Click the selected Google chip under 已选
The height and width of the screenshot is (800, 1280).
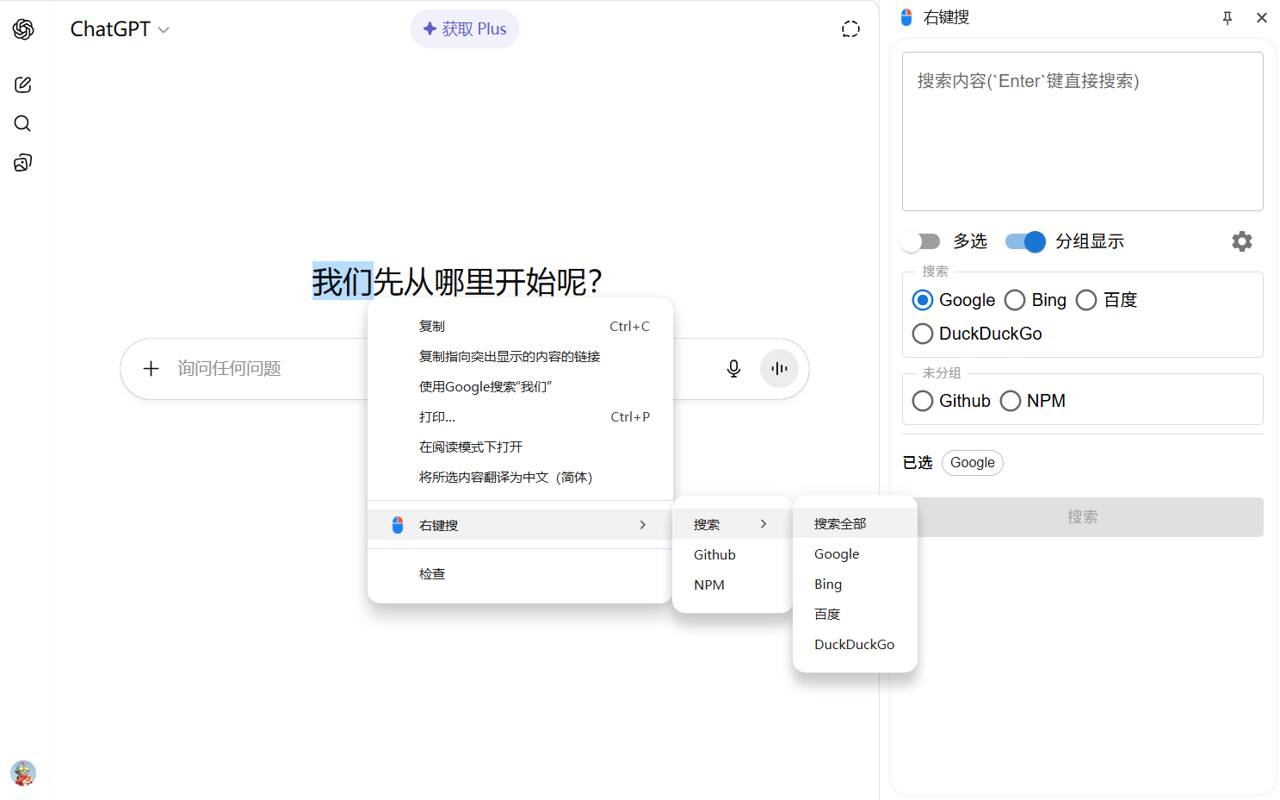[972, 462]
